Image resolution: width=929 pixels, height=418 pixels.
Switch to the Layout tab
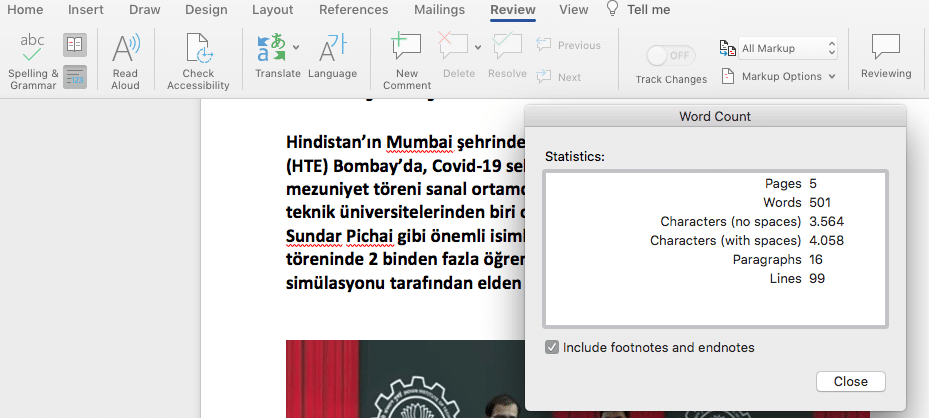273,9
